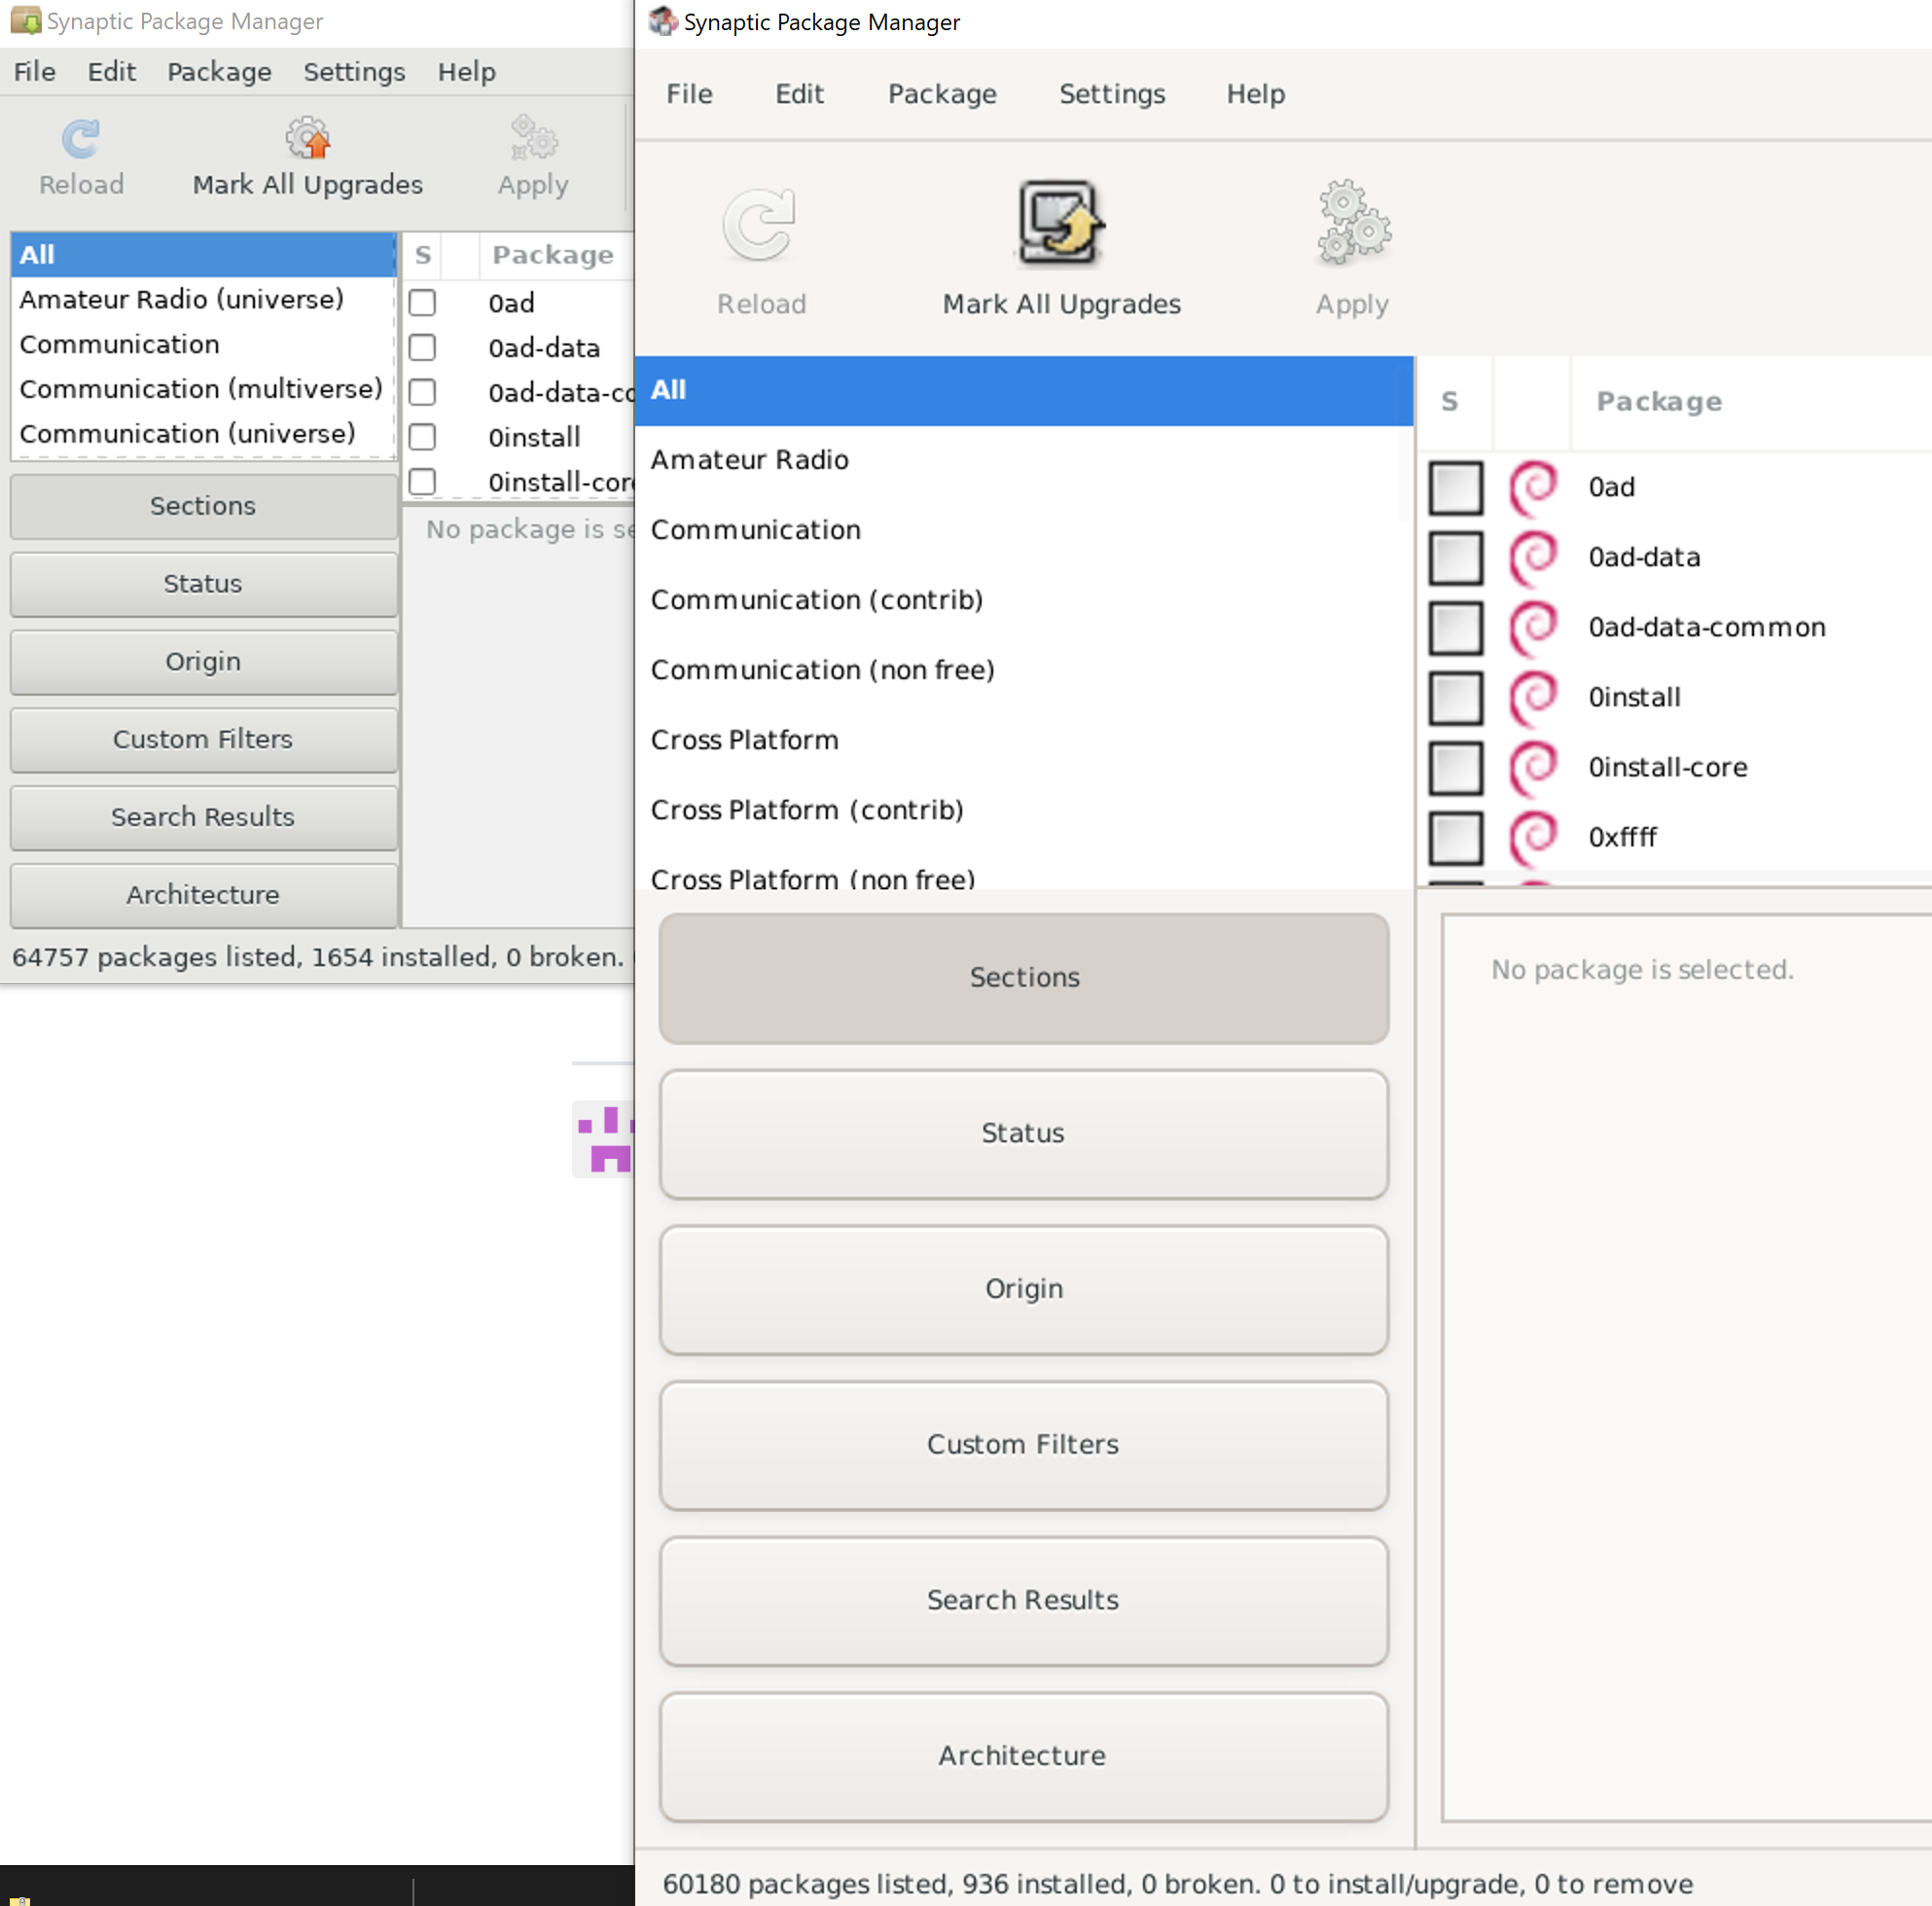Toggle checkbox for 0ad-data in left window
This screenshot has width=1932, height=1906.
422,347
